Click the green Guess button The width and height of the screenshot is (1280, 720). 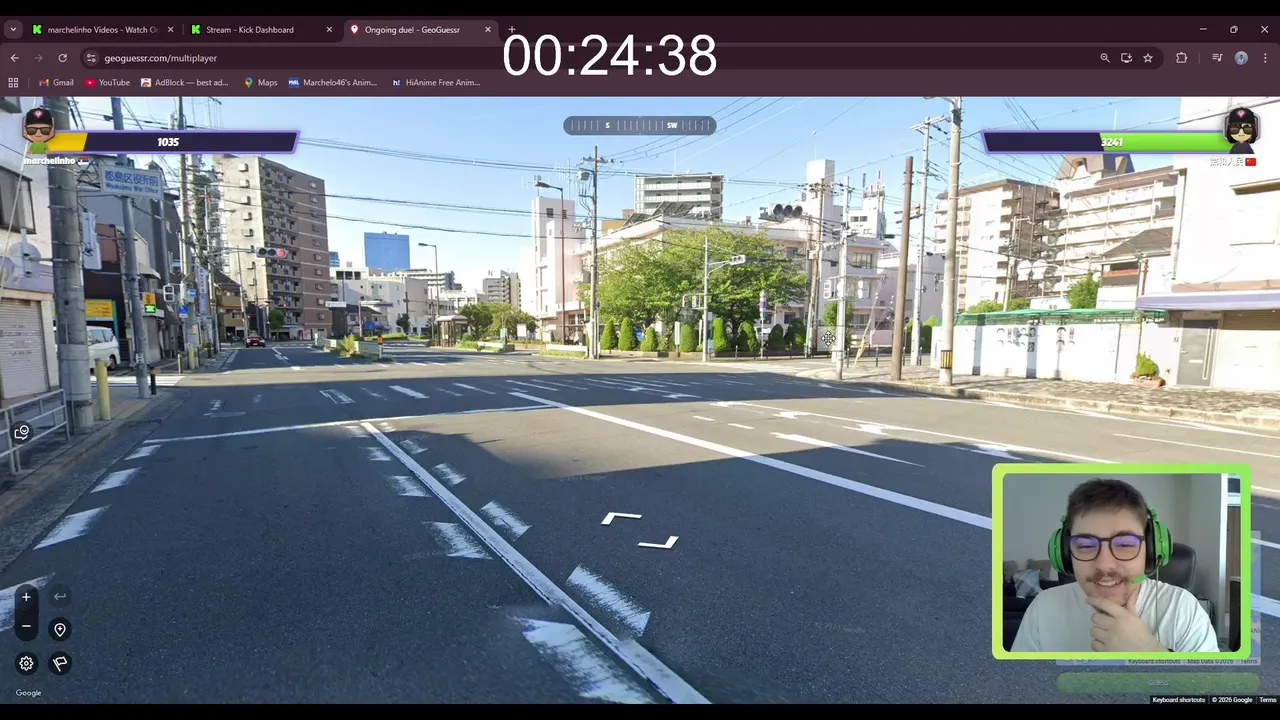pyautogui.click(x=1158, y=683)
